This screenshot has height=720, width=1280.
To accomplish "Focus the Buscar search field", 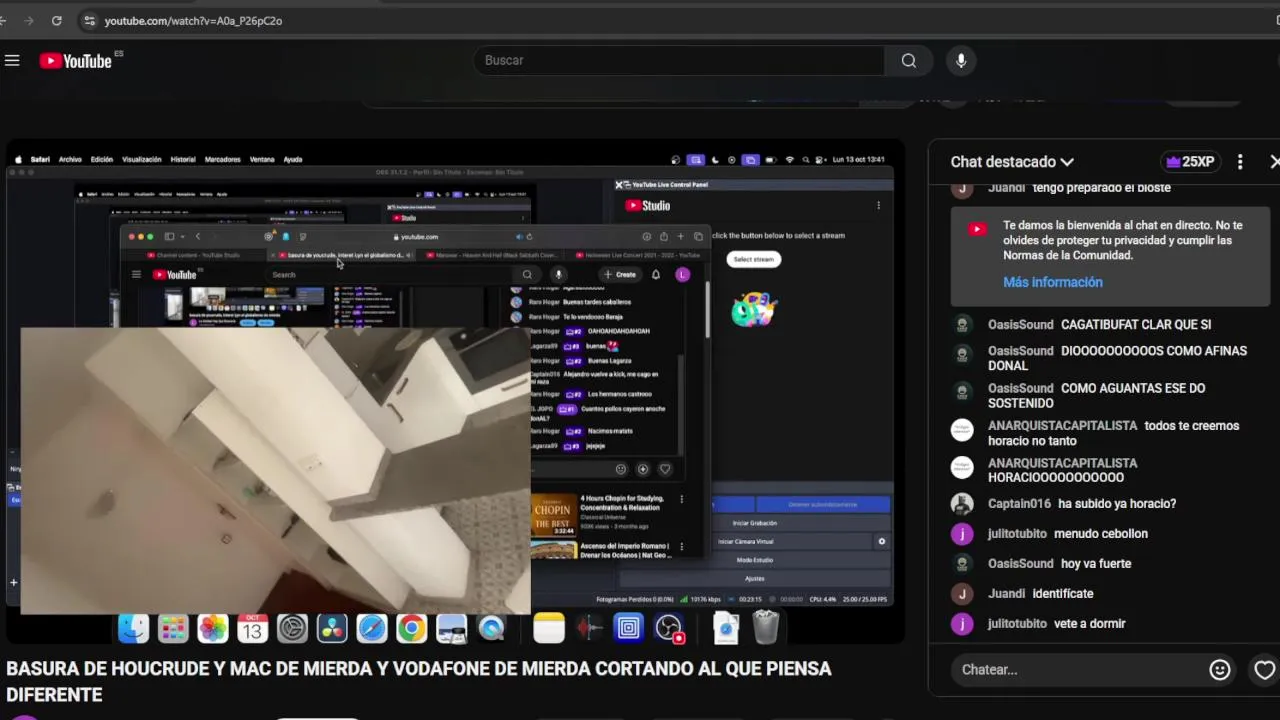I will (x=679, y=61).
